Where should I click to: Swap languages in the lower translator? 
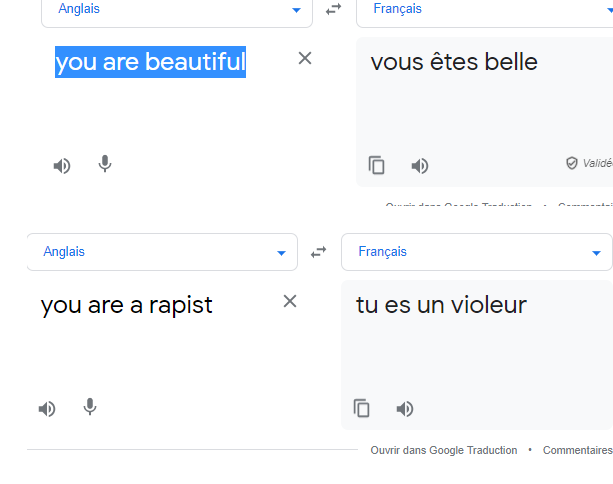319,252
